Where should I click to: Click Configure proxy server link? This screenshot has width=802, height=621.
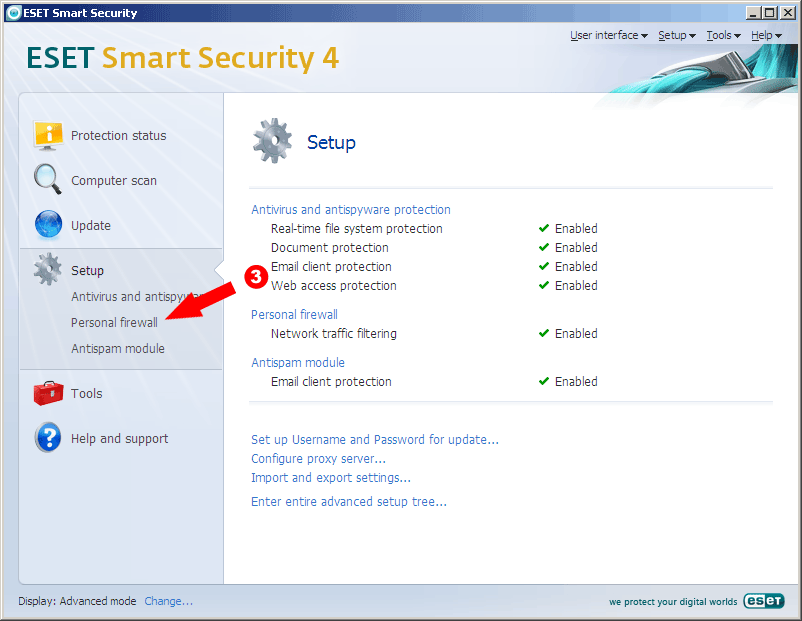318,459
